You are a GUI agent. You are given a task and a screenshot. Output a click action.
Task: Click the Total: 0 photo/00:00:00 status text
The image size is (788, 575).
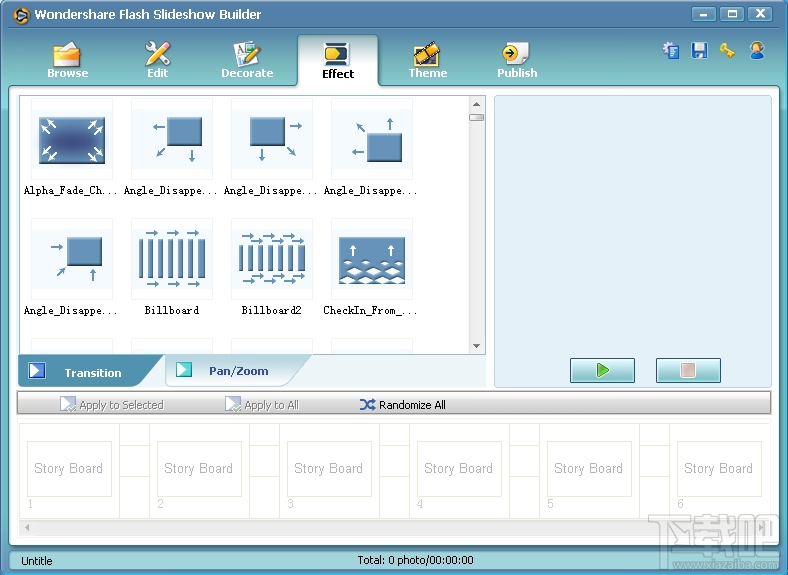click(x=415, y=560)
